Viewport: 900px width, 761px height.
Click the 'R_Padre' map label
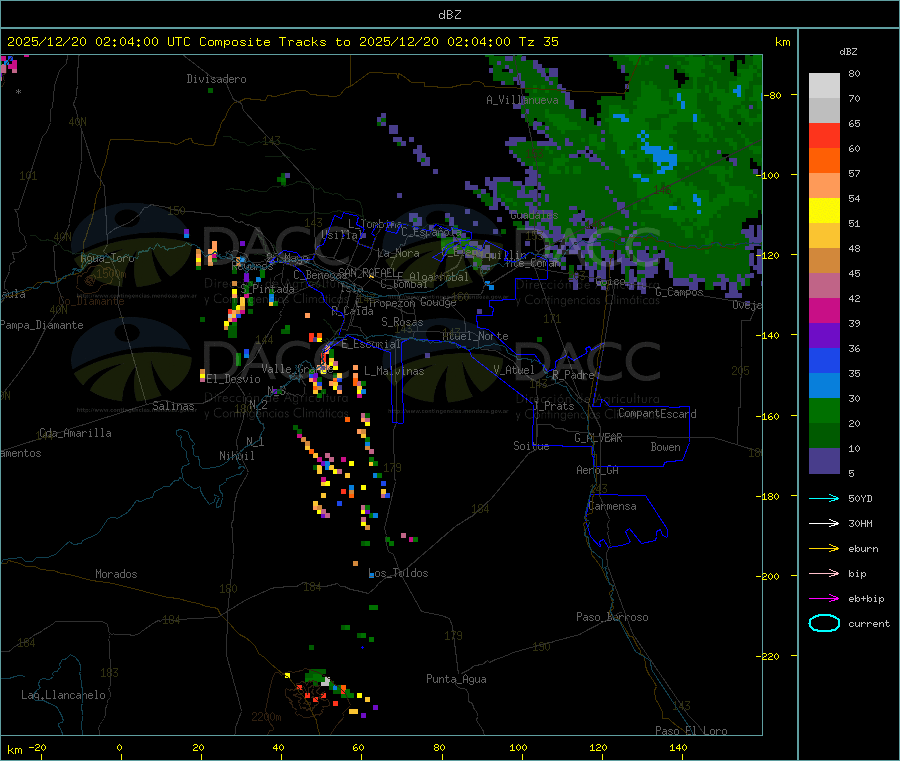point(573,375)
